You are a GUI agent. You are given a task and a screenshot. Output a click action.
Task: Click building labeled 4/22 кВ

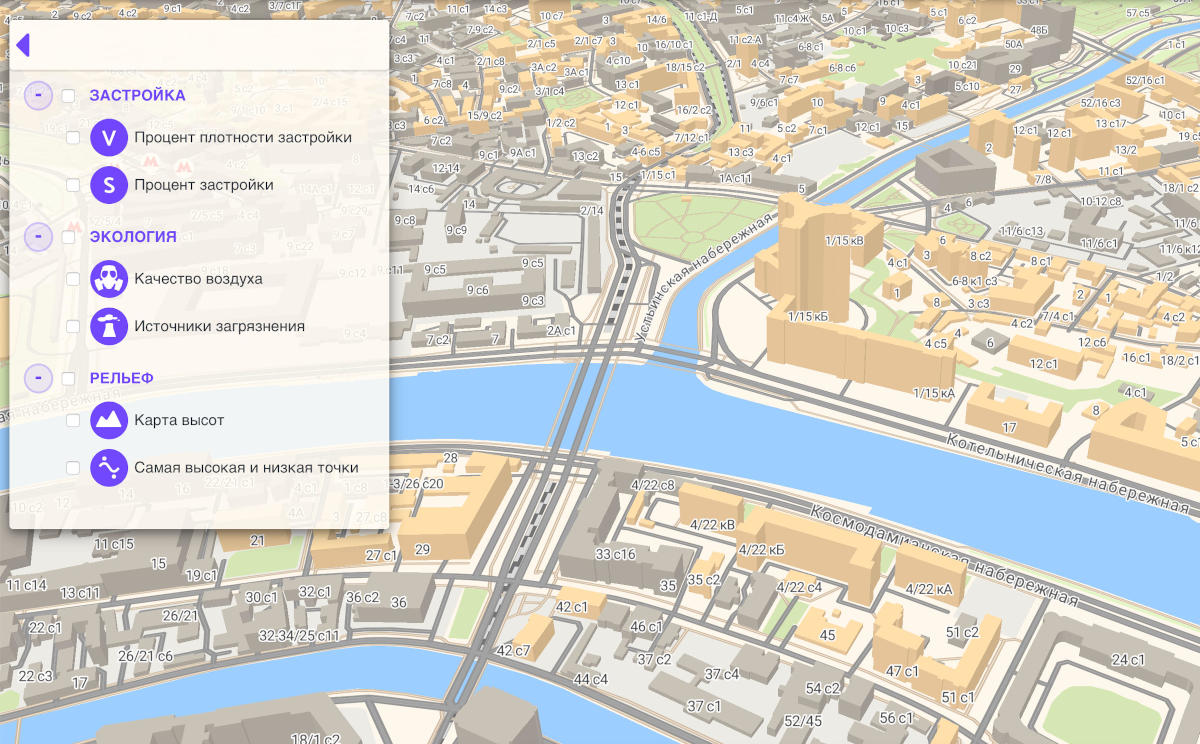tap(712, 524)
